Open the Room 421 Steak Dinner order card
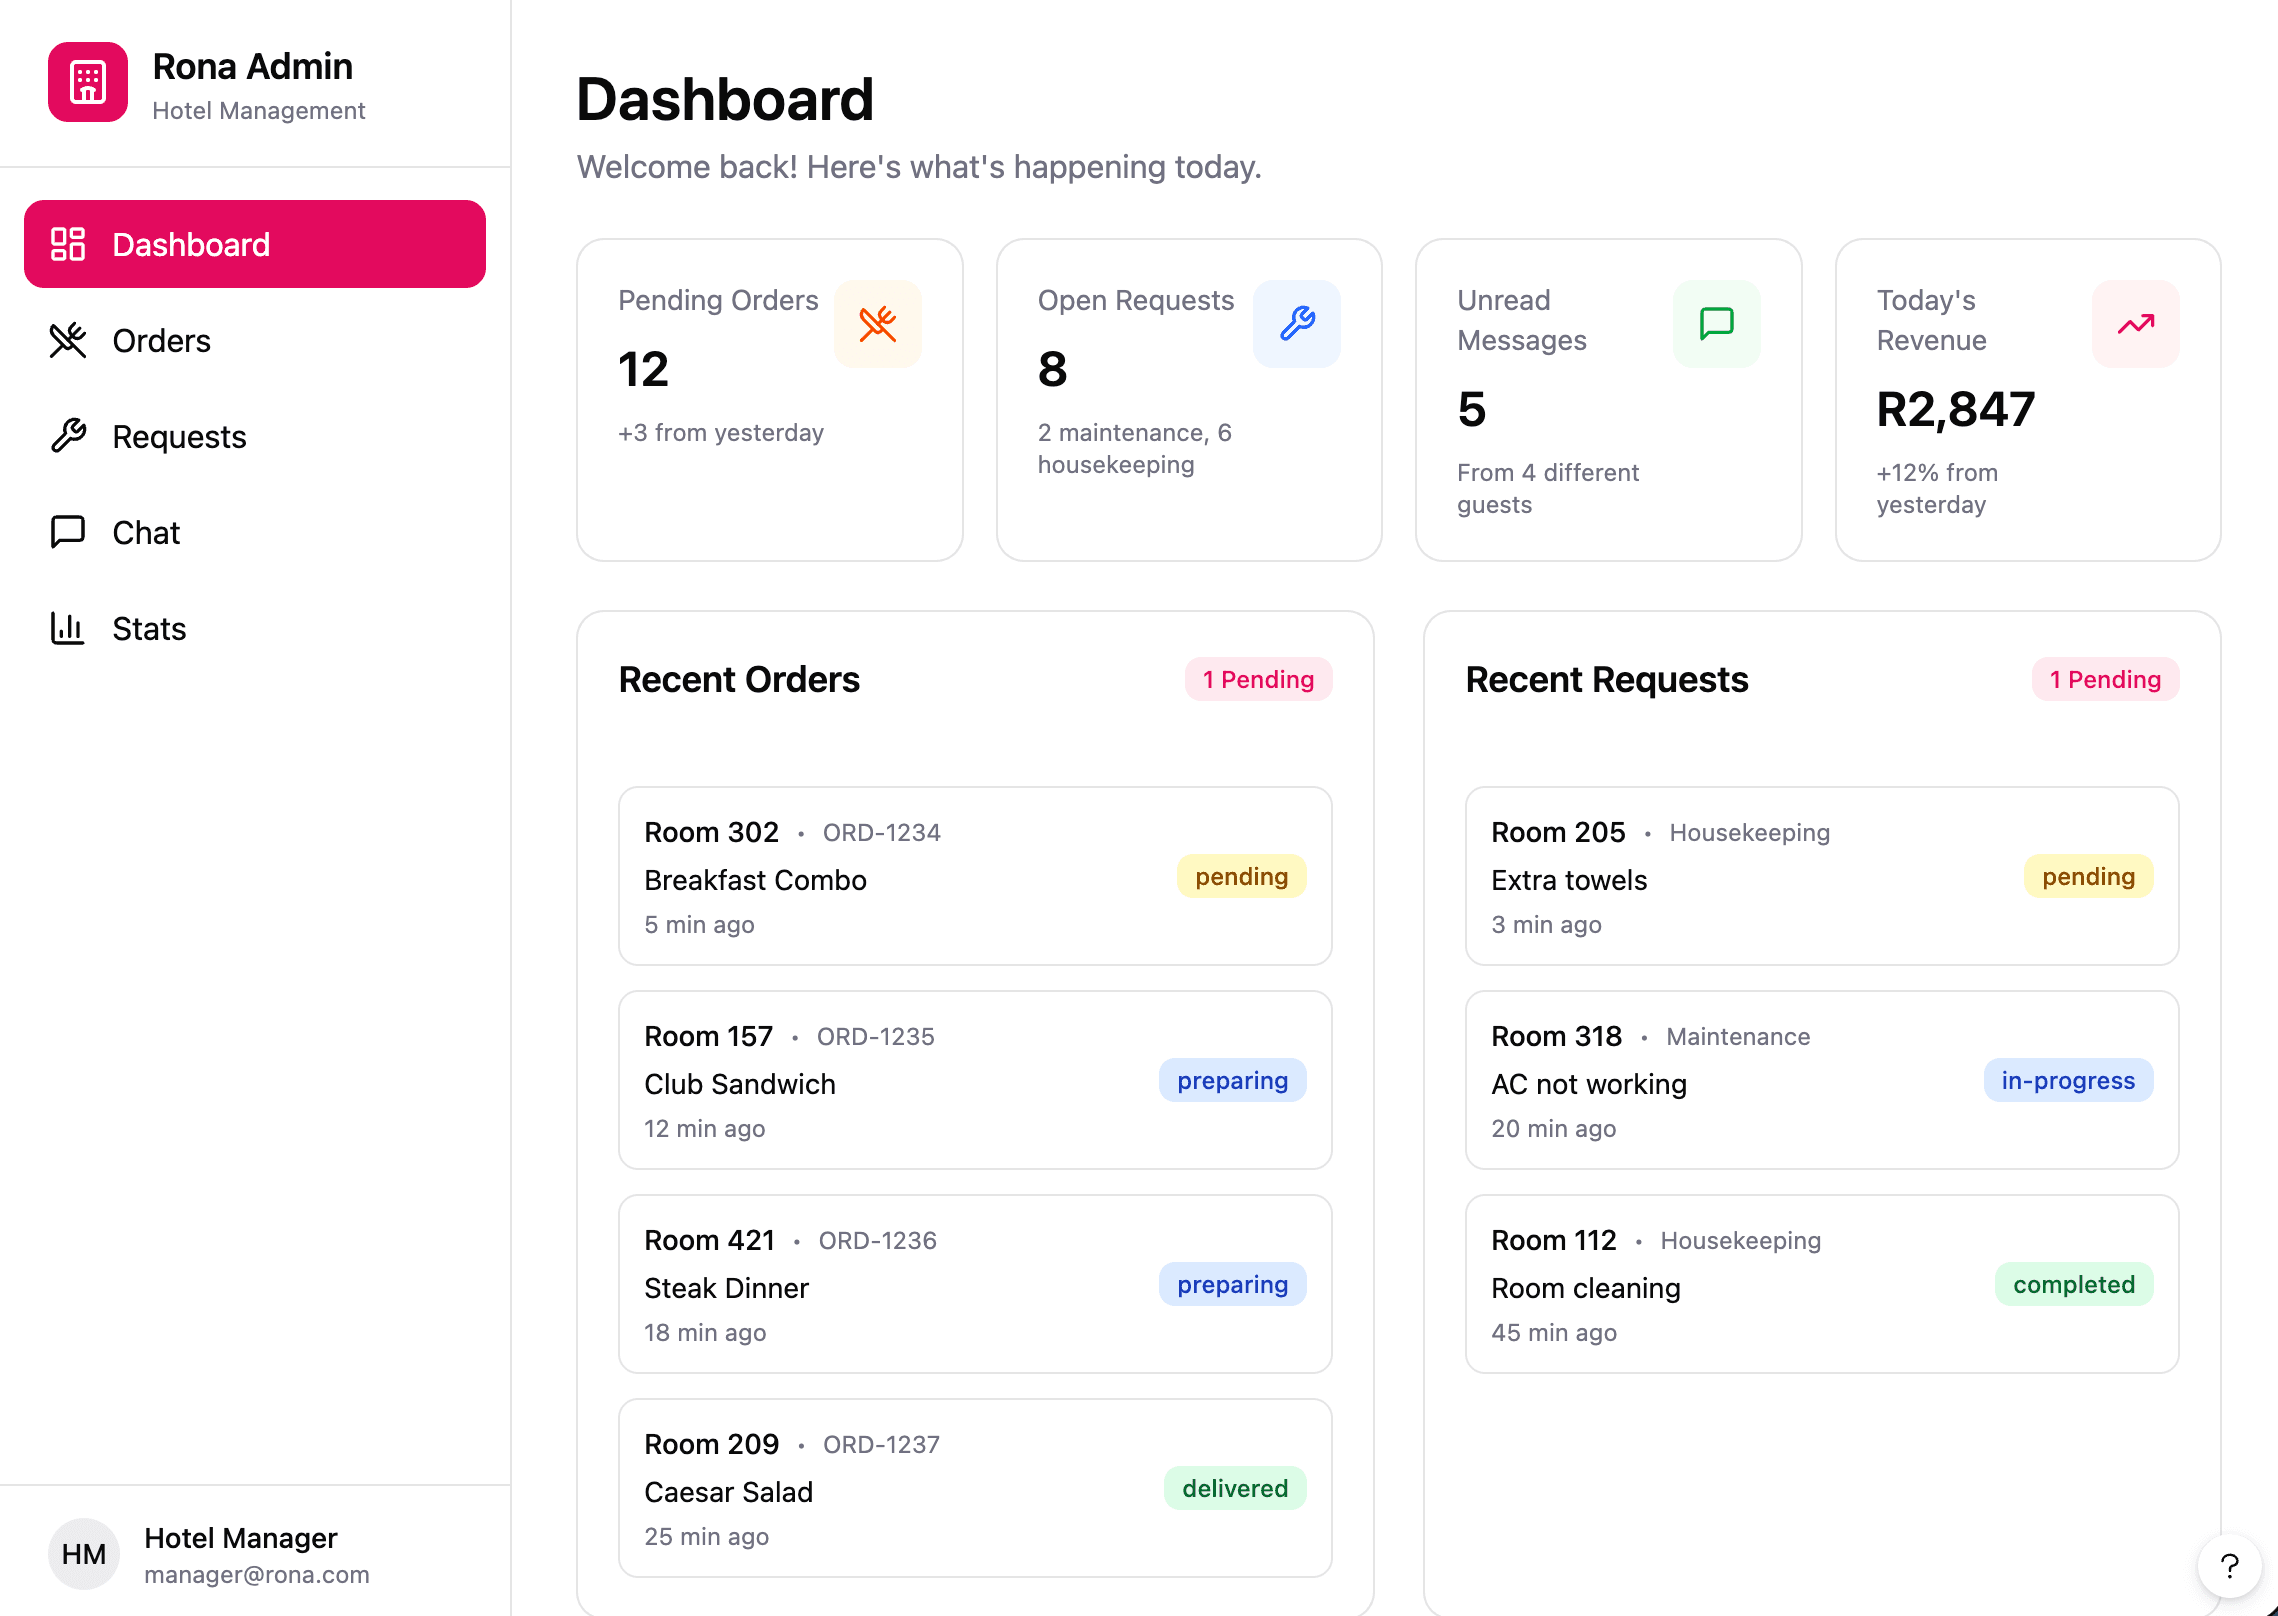The height and width of the screenshot is (1616, 2278). click(975, 1284)
